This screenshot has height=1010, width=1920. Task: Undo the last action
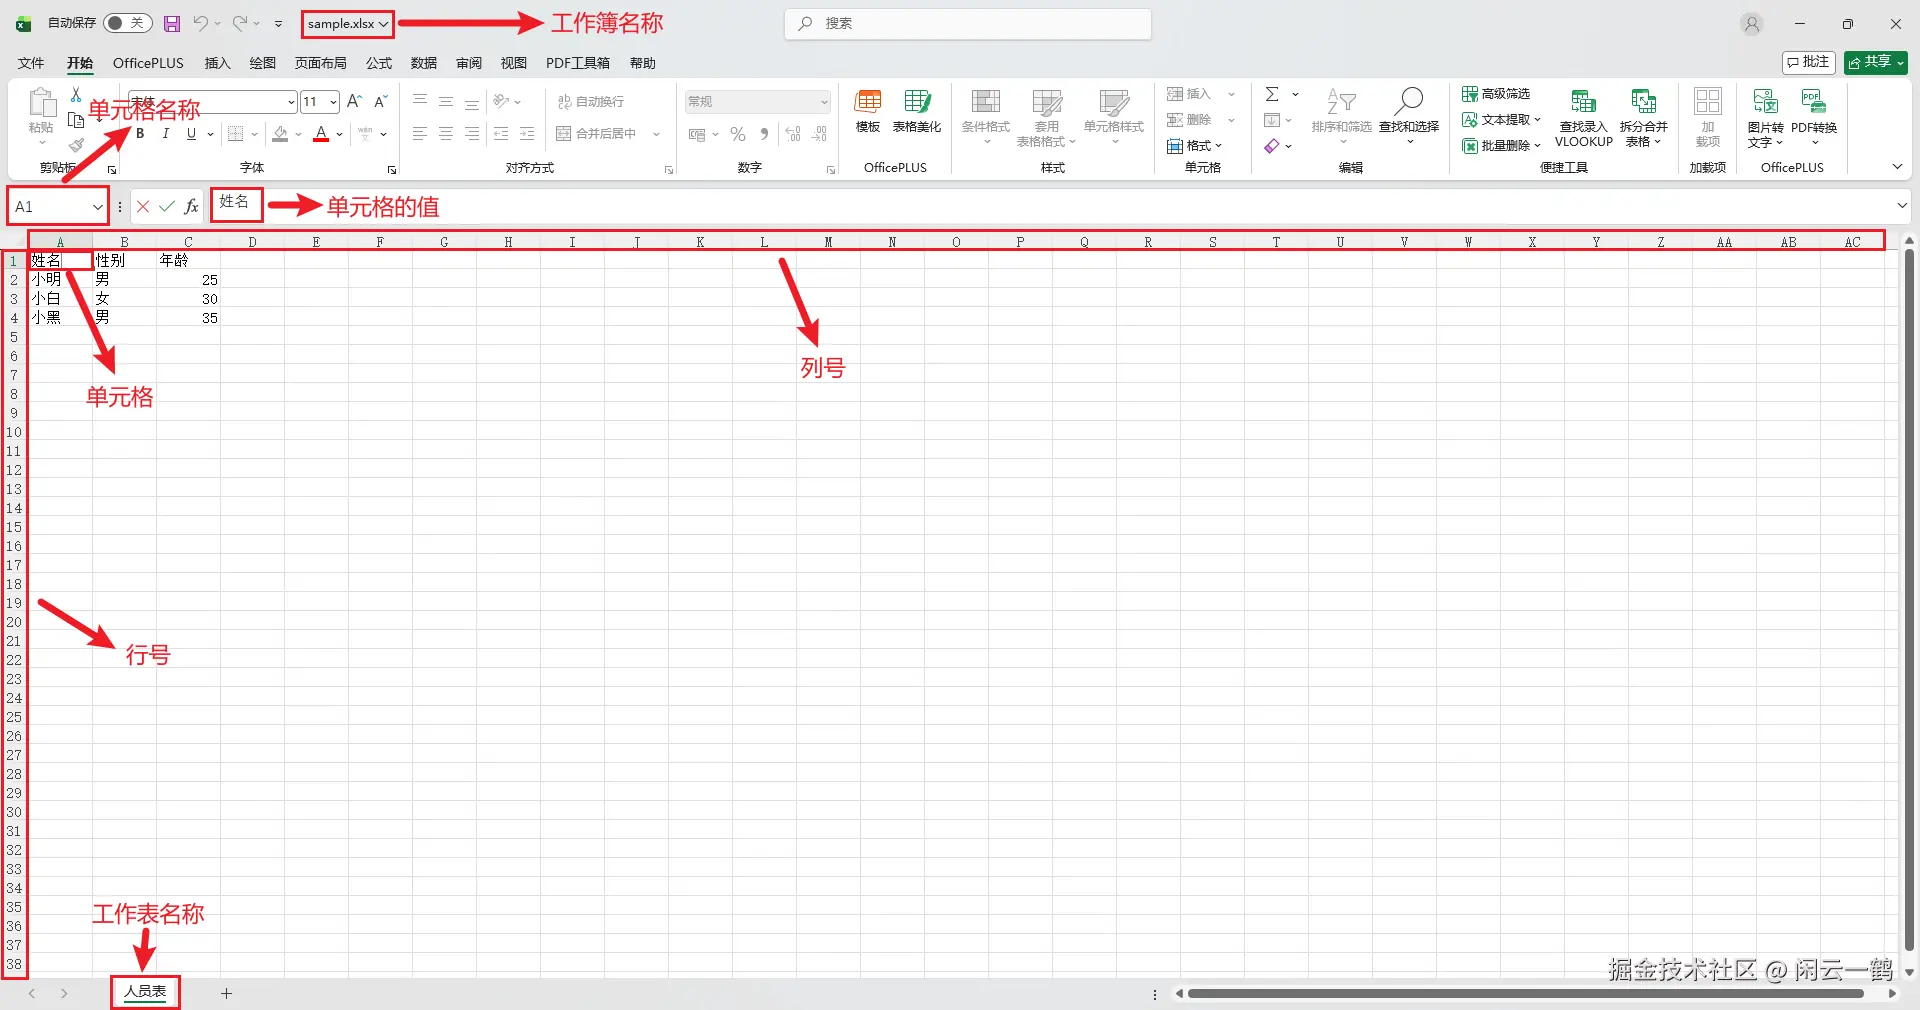point(201,24)
